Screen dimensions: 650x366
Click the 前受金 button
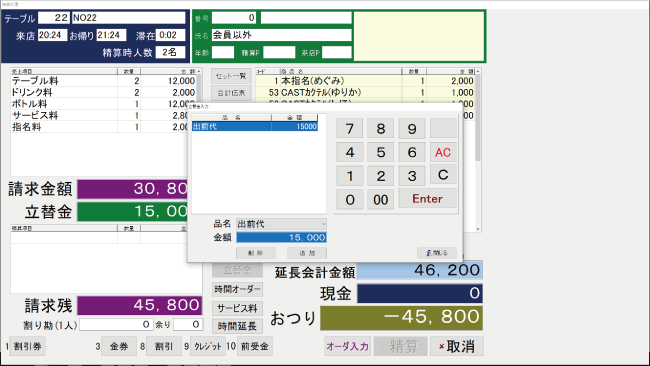tap(255, 346)
